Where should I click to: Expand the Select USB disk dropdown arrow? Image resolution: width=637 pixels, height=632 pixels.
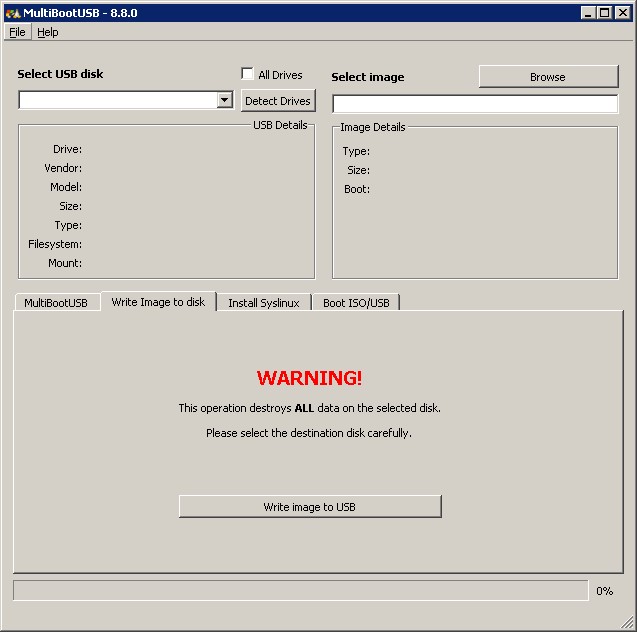[x=224, y=100]
